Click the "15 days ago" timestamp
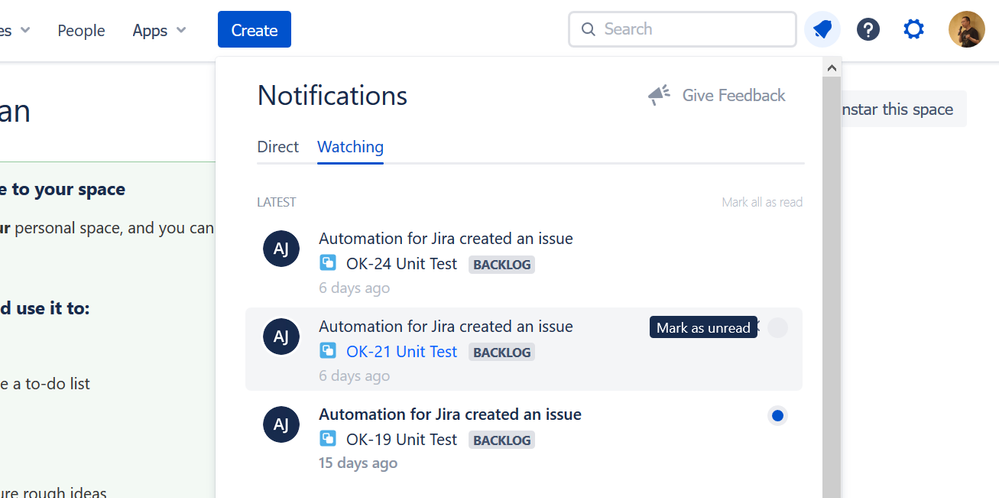Image resolution: width=999 pixels, height=498 pixels. point(358,463)
